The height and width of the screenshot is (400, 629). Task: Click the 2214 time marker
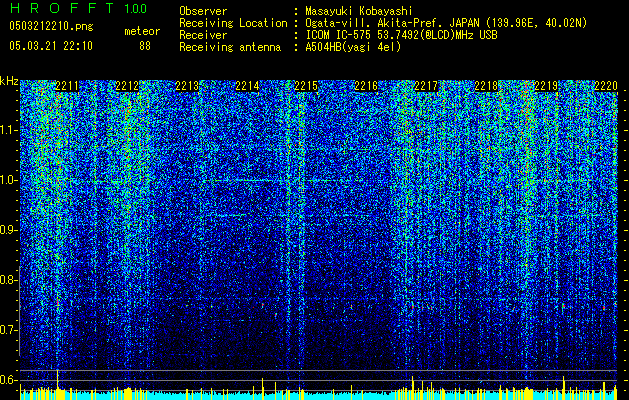point(247,86)
